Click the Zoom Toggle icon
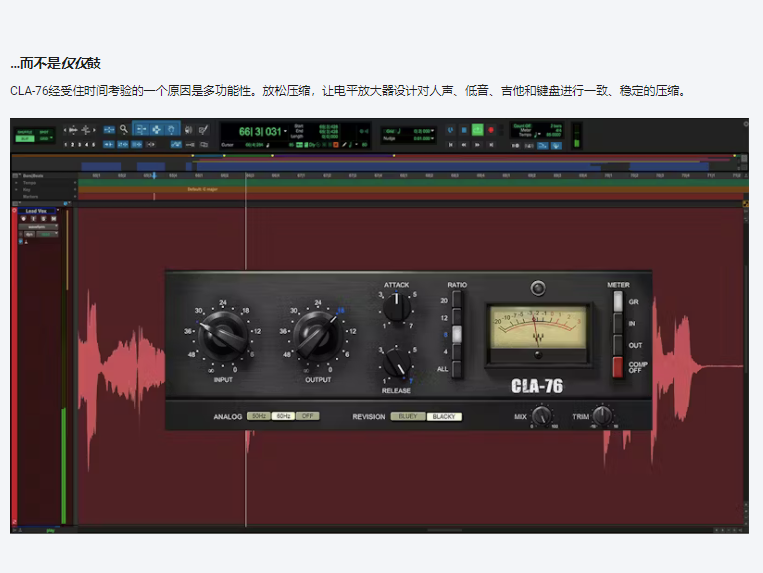This screenshot has height=573, width=763. tap(109, 129)
